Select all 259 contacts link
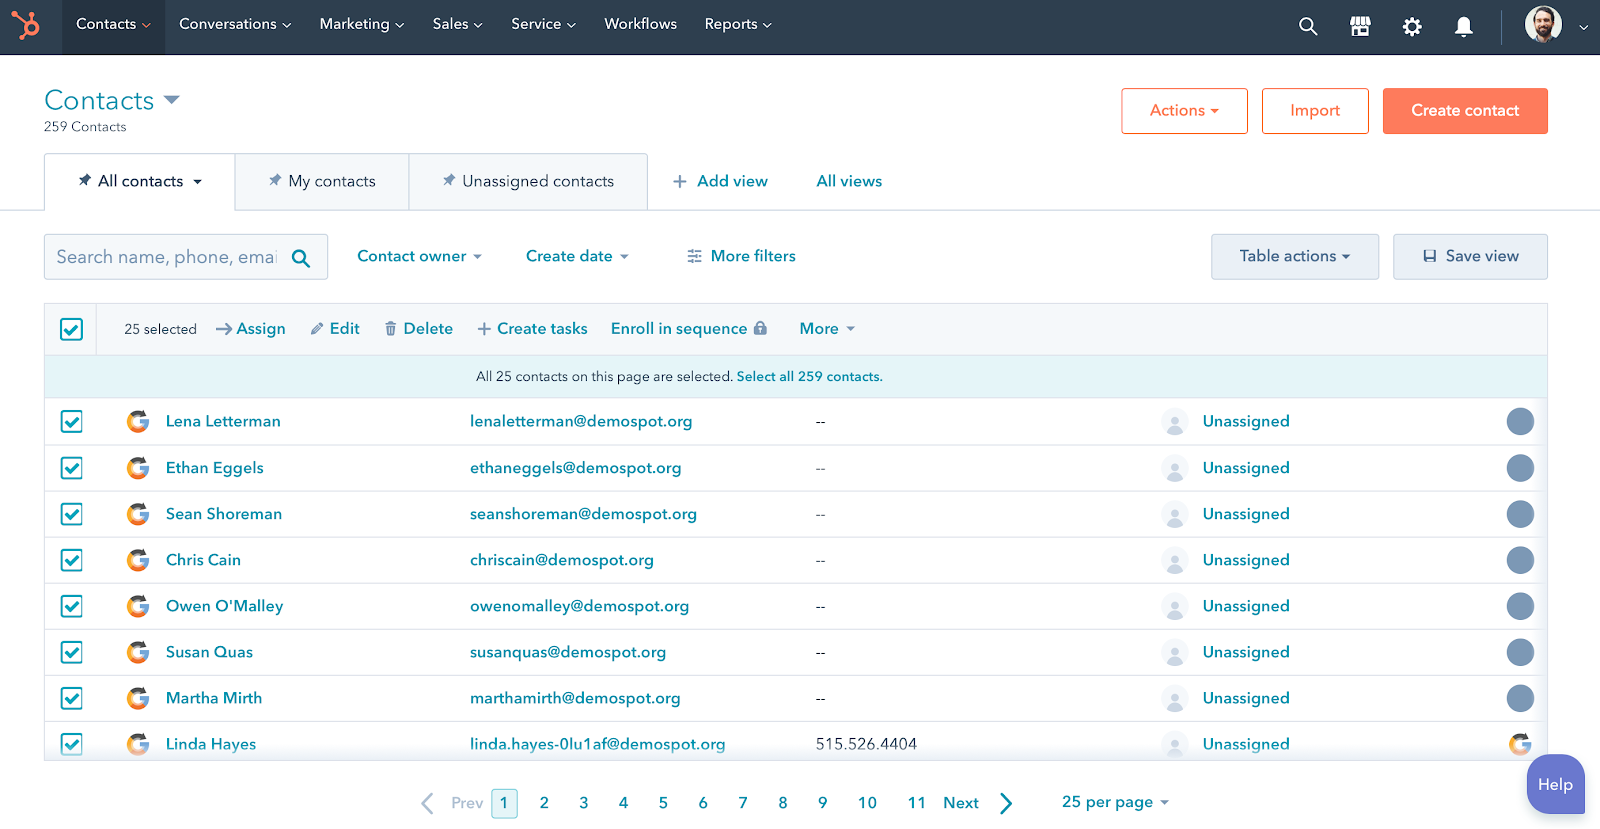The image size is (1600, 829). pos(809,377)
